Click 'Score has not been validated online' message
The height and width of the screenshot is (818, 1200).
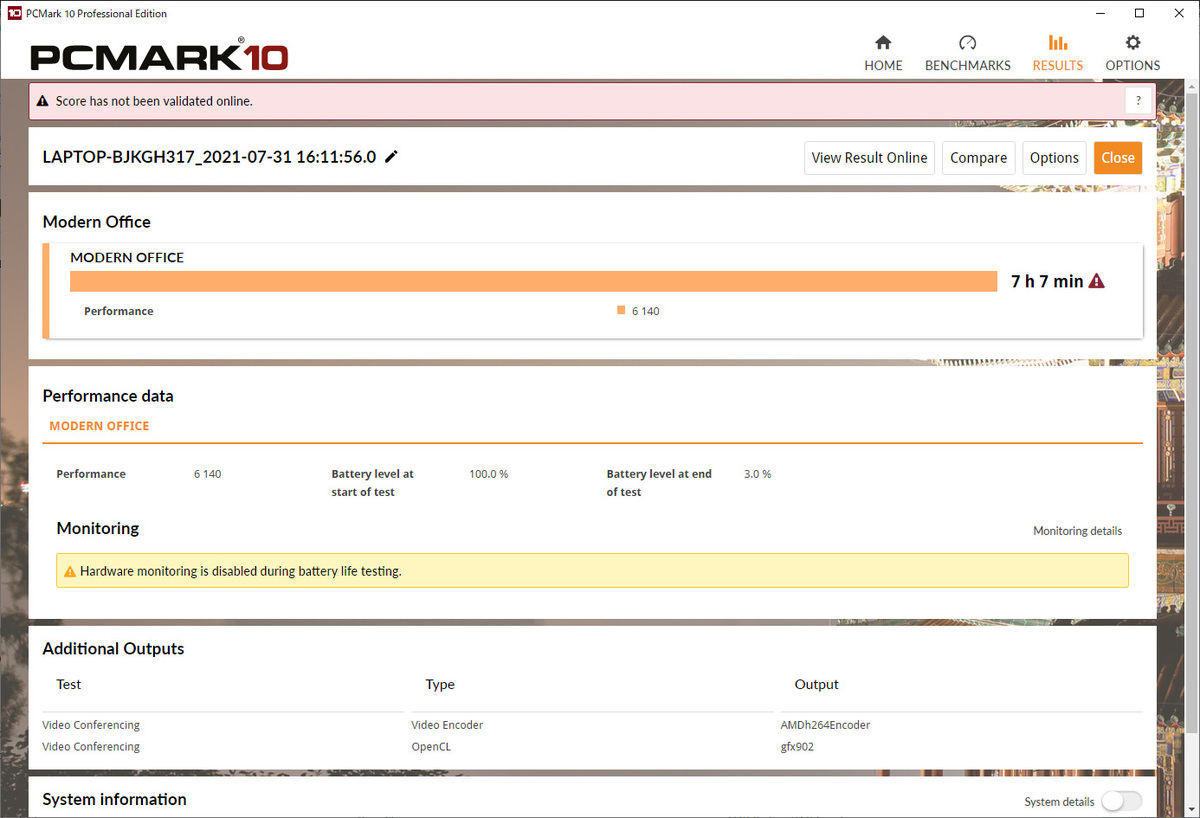point(154,101)
